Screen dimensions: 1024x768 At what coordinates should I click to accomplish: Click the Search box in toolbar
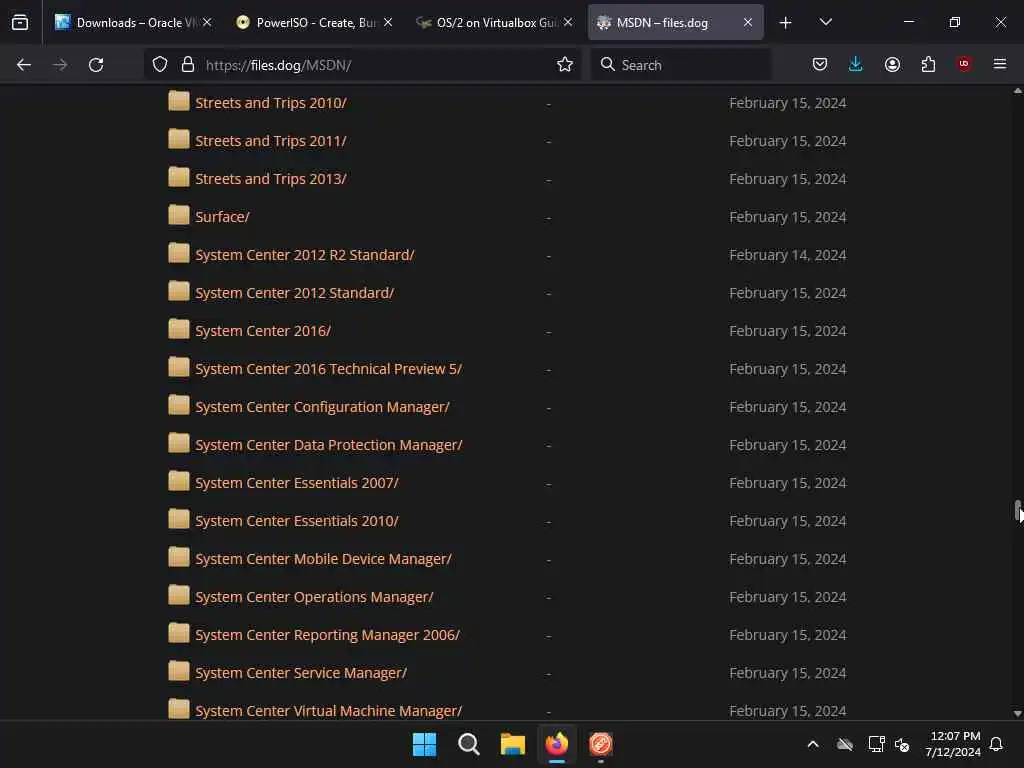(680, 65)
